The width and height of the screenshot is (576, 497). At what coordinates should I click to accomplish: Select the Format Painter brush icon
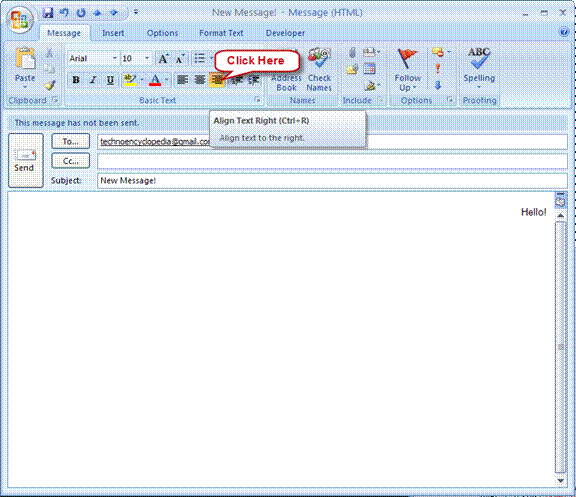(50, 86)
